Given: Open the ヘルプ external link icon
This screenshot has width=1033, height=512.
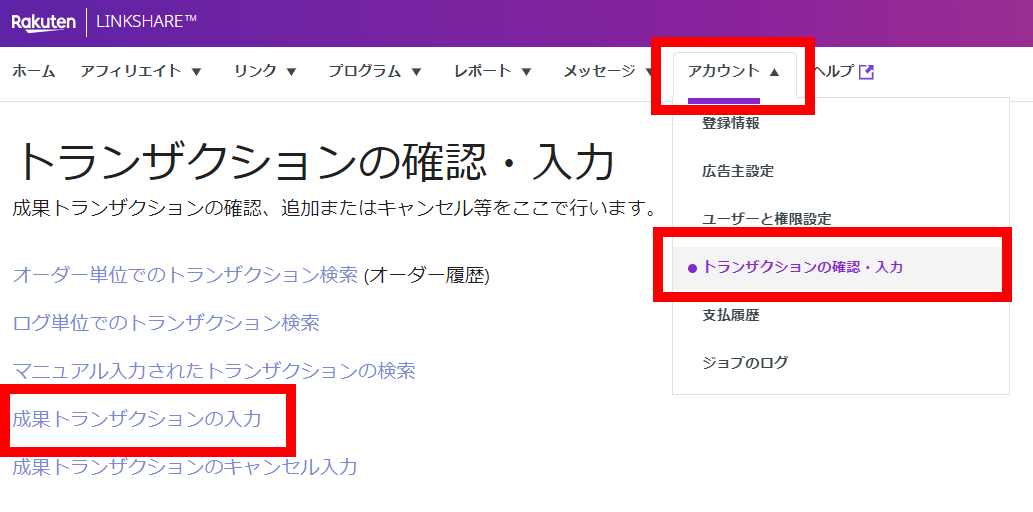Looking at the screenshot, I should pyautogui.click(x=867, y=72).
